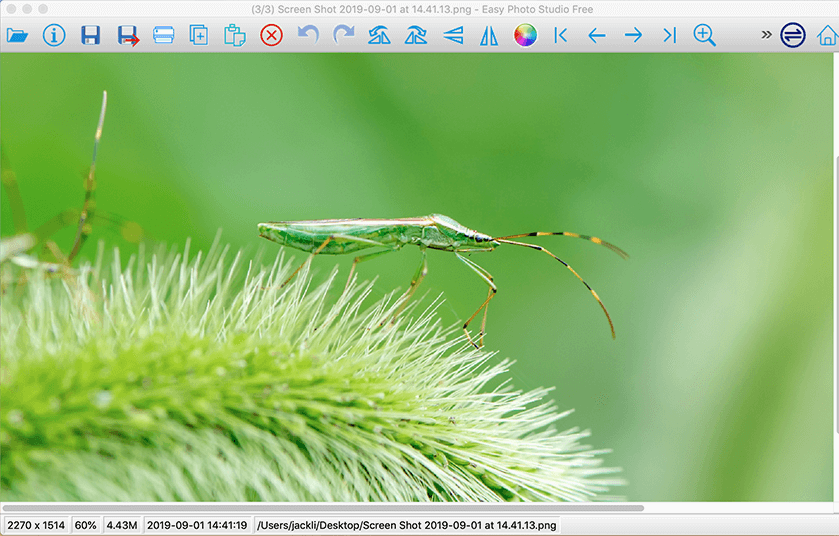Open the color wheel adjustment

pyautogui.click(x=525, y=36)
